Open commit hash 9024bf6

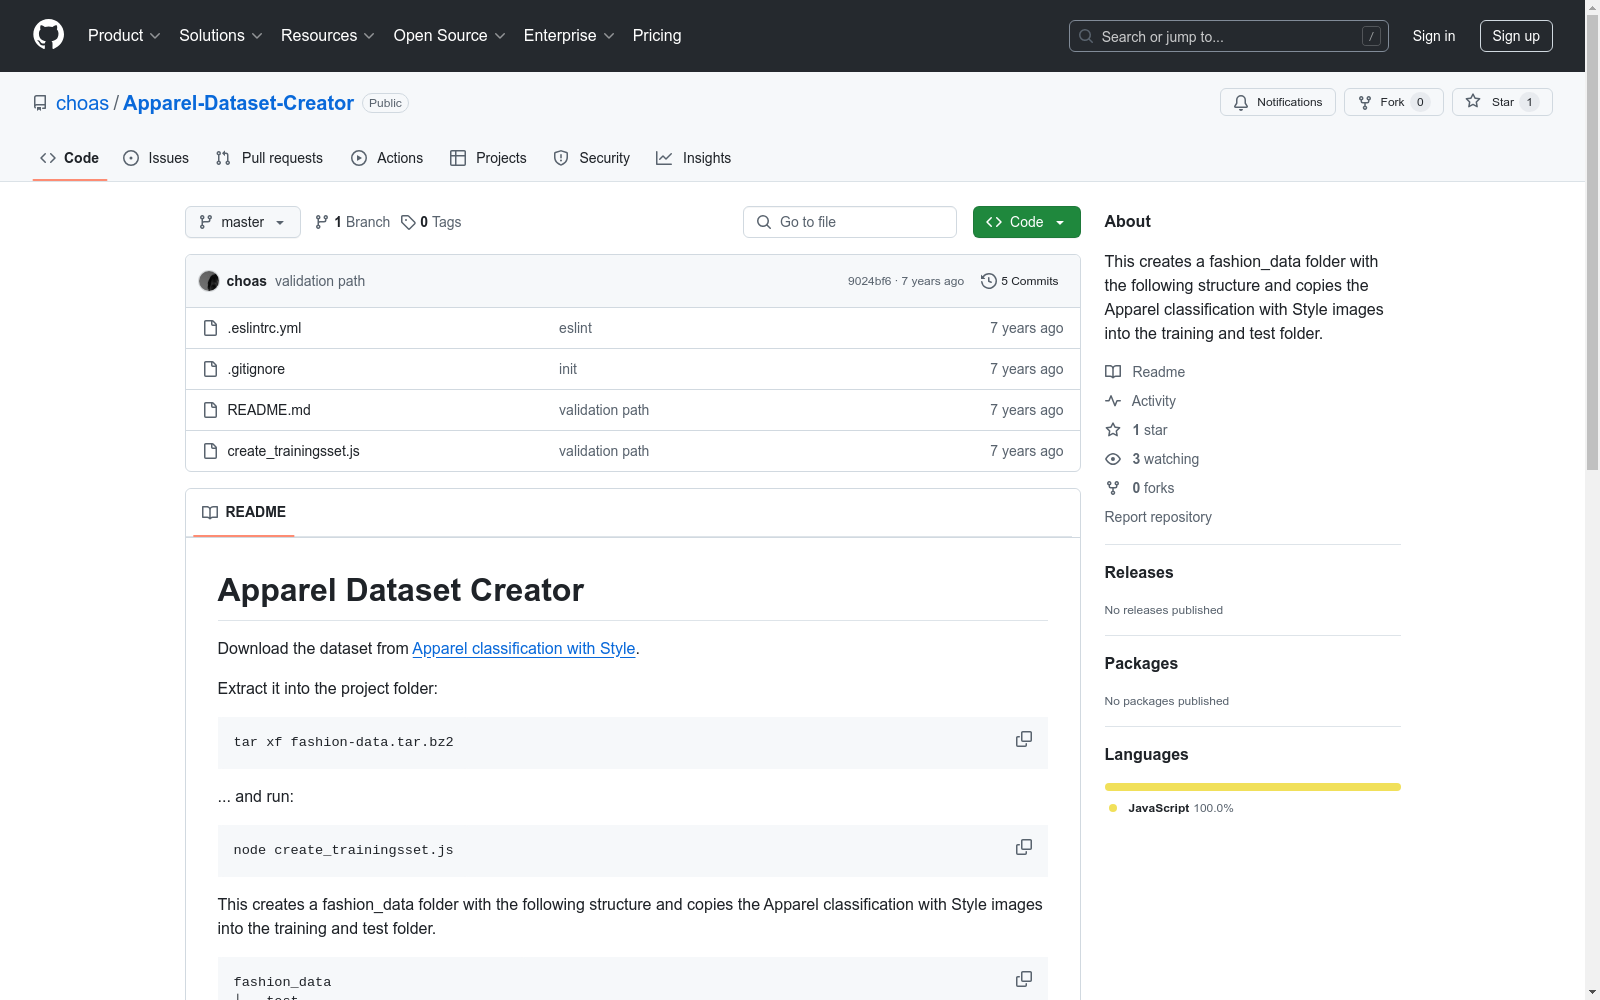869,281
